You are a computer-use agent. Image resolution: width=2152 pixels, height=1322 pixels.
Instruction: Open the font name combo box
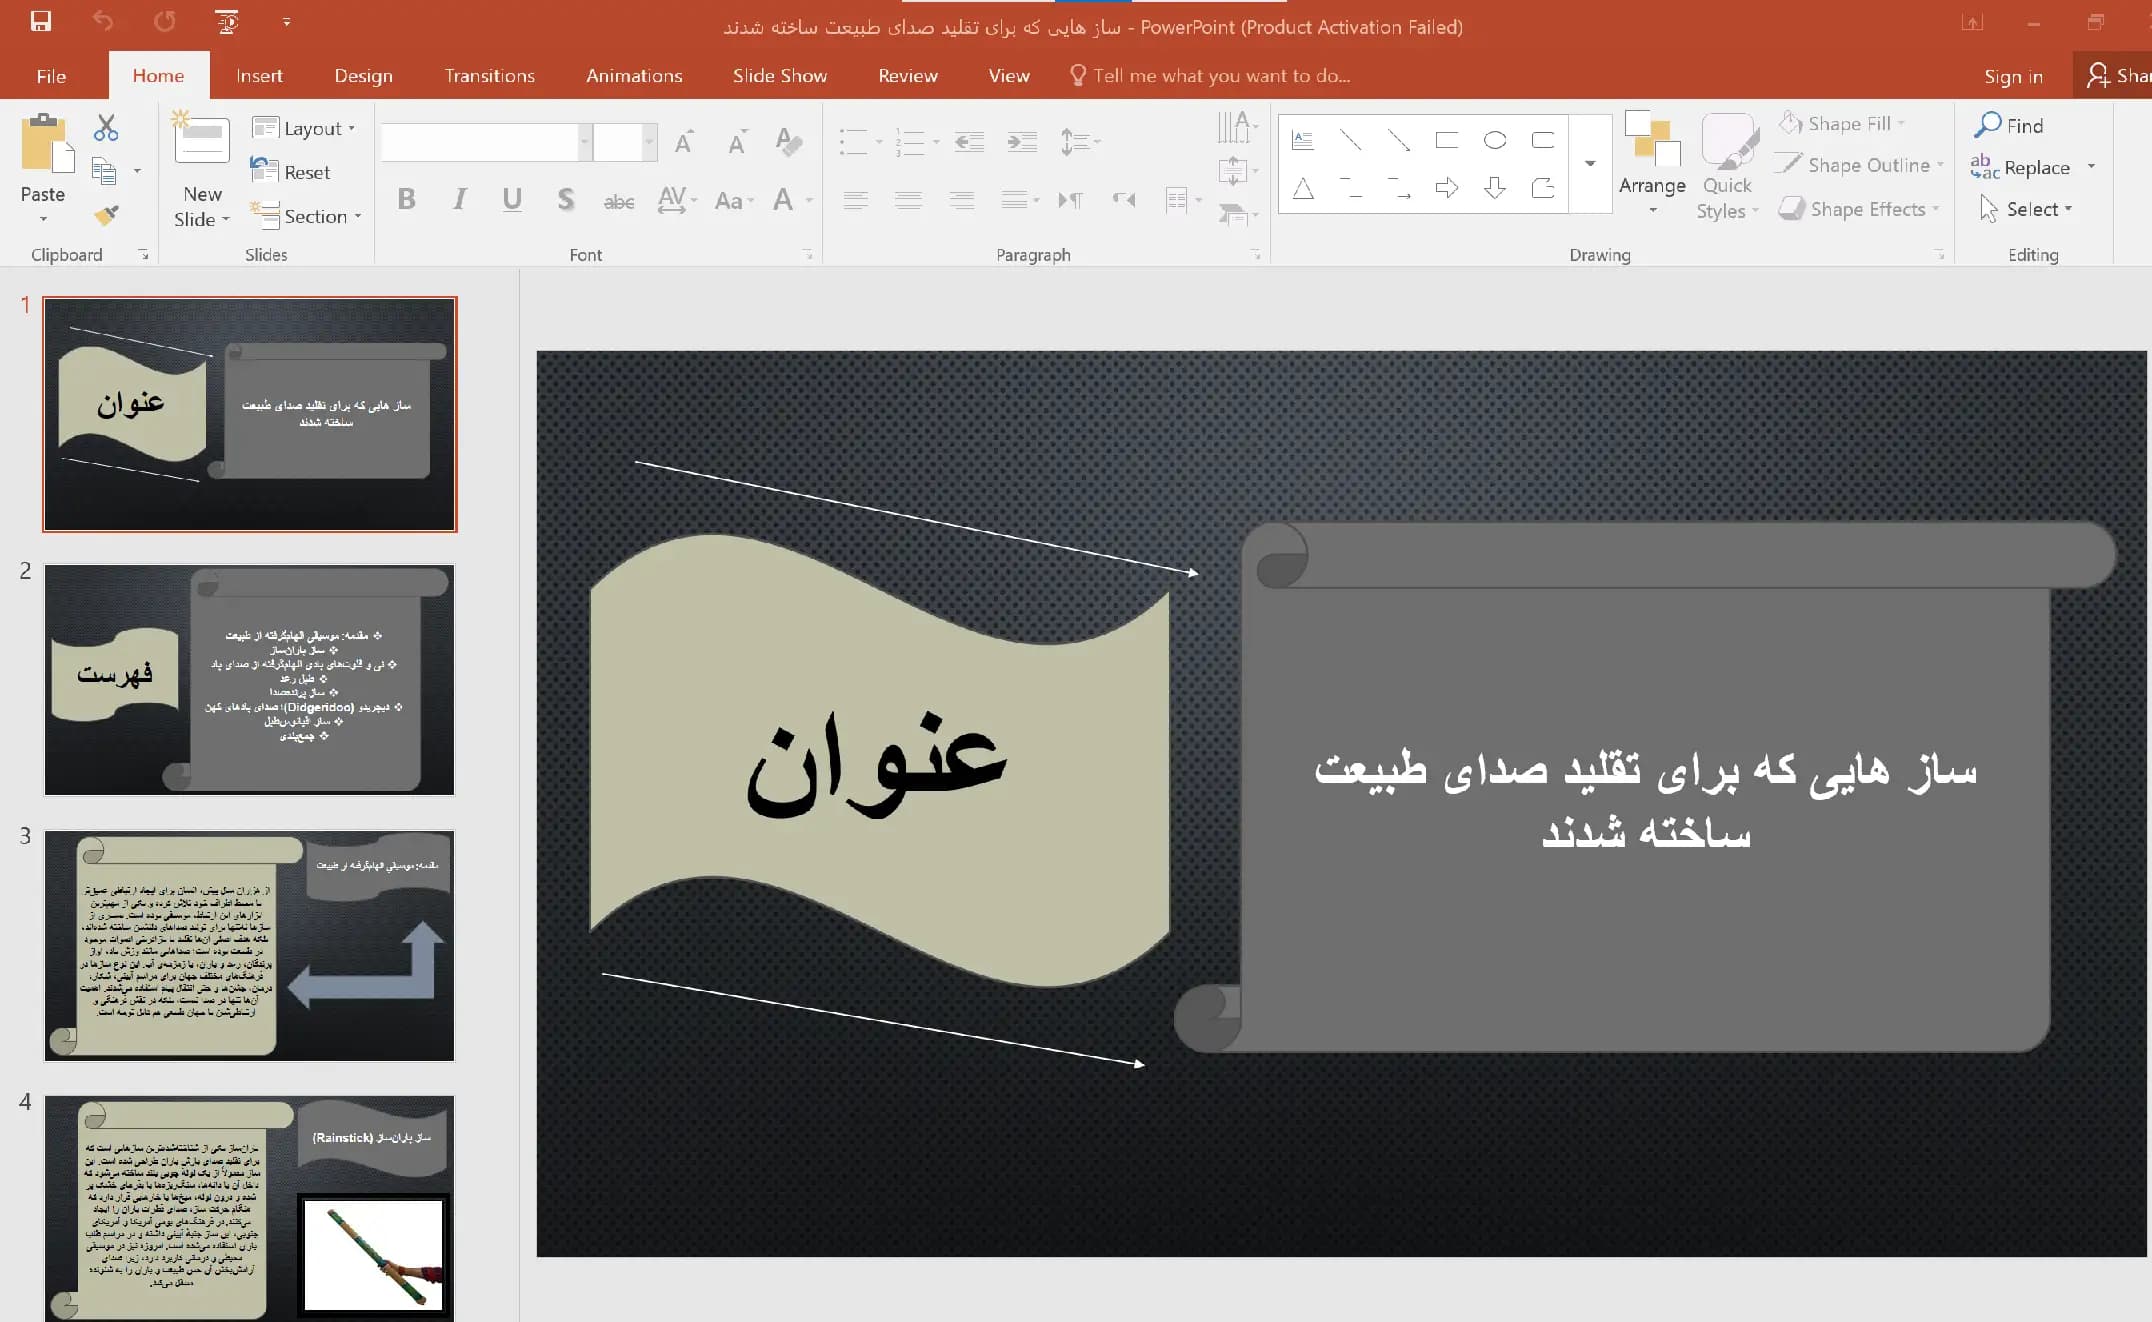coord(485,142)
